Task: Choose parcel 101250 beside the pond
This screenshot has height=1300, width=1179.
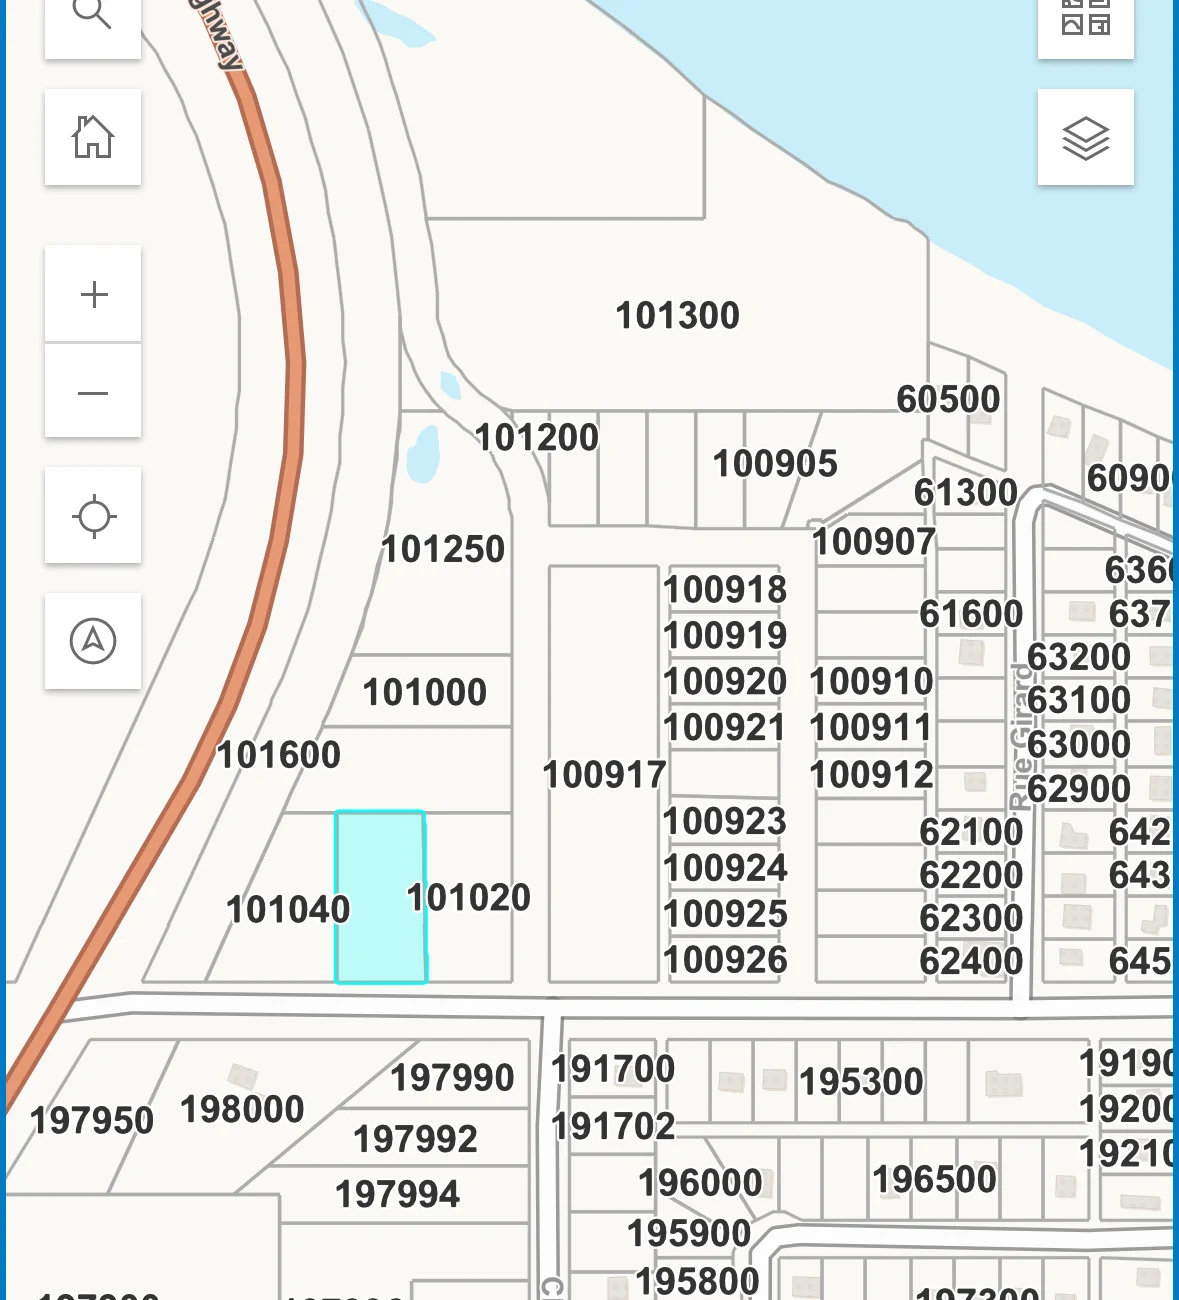Action: click(x=443, y=550)
